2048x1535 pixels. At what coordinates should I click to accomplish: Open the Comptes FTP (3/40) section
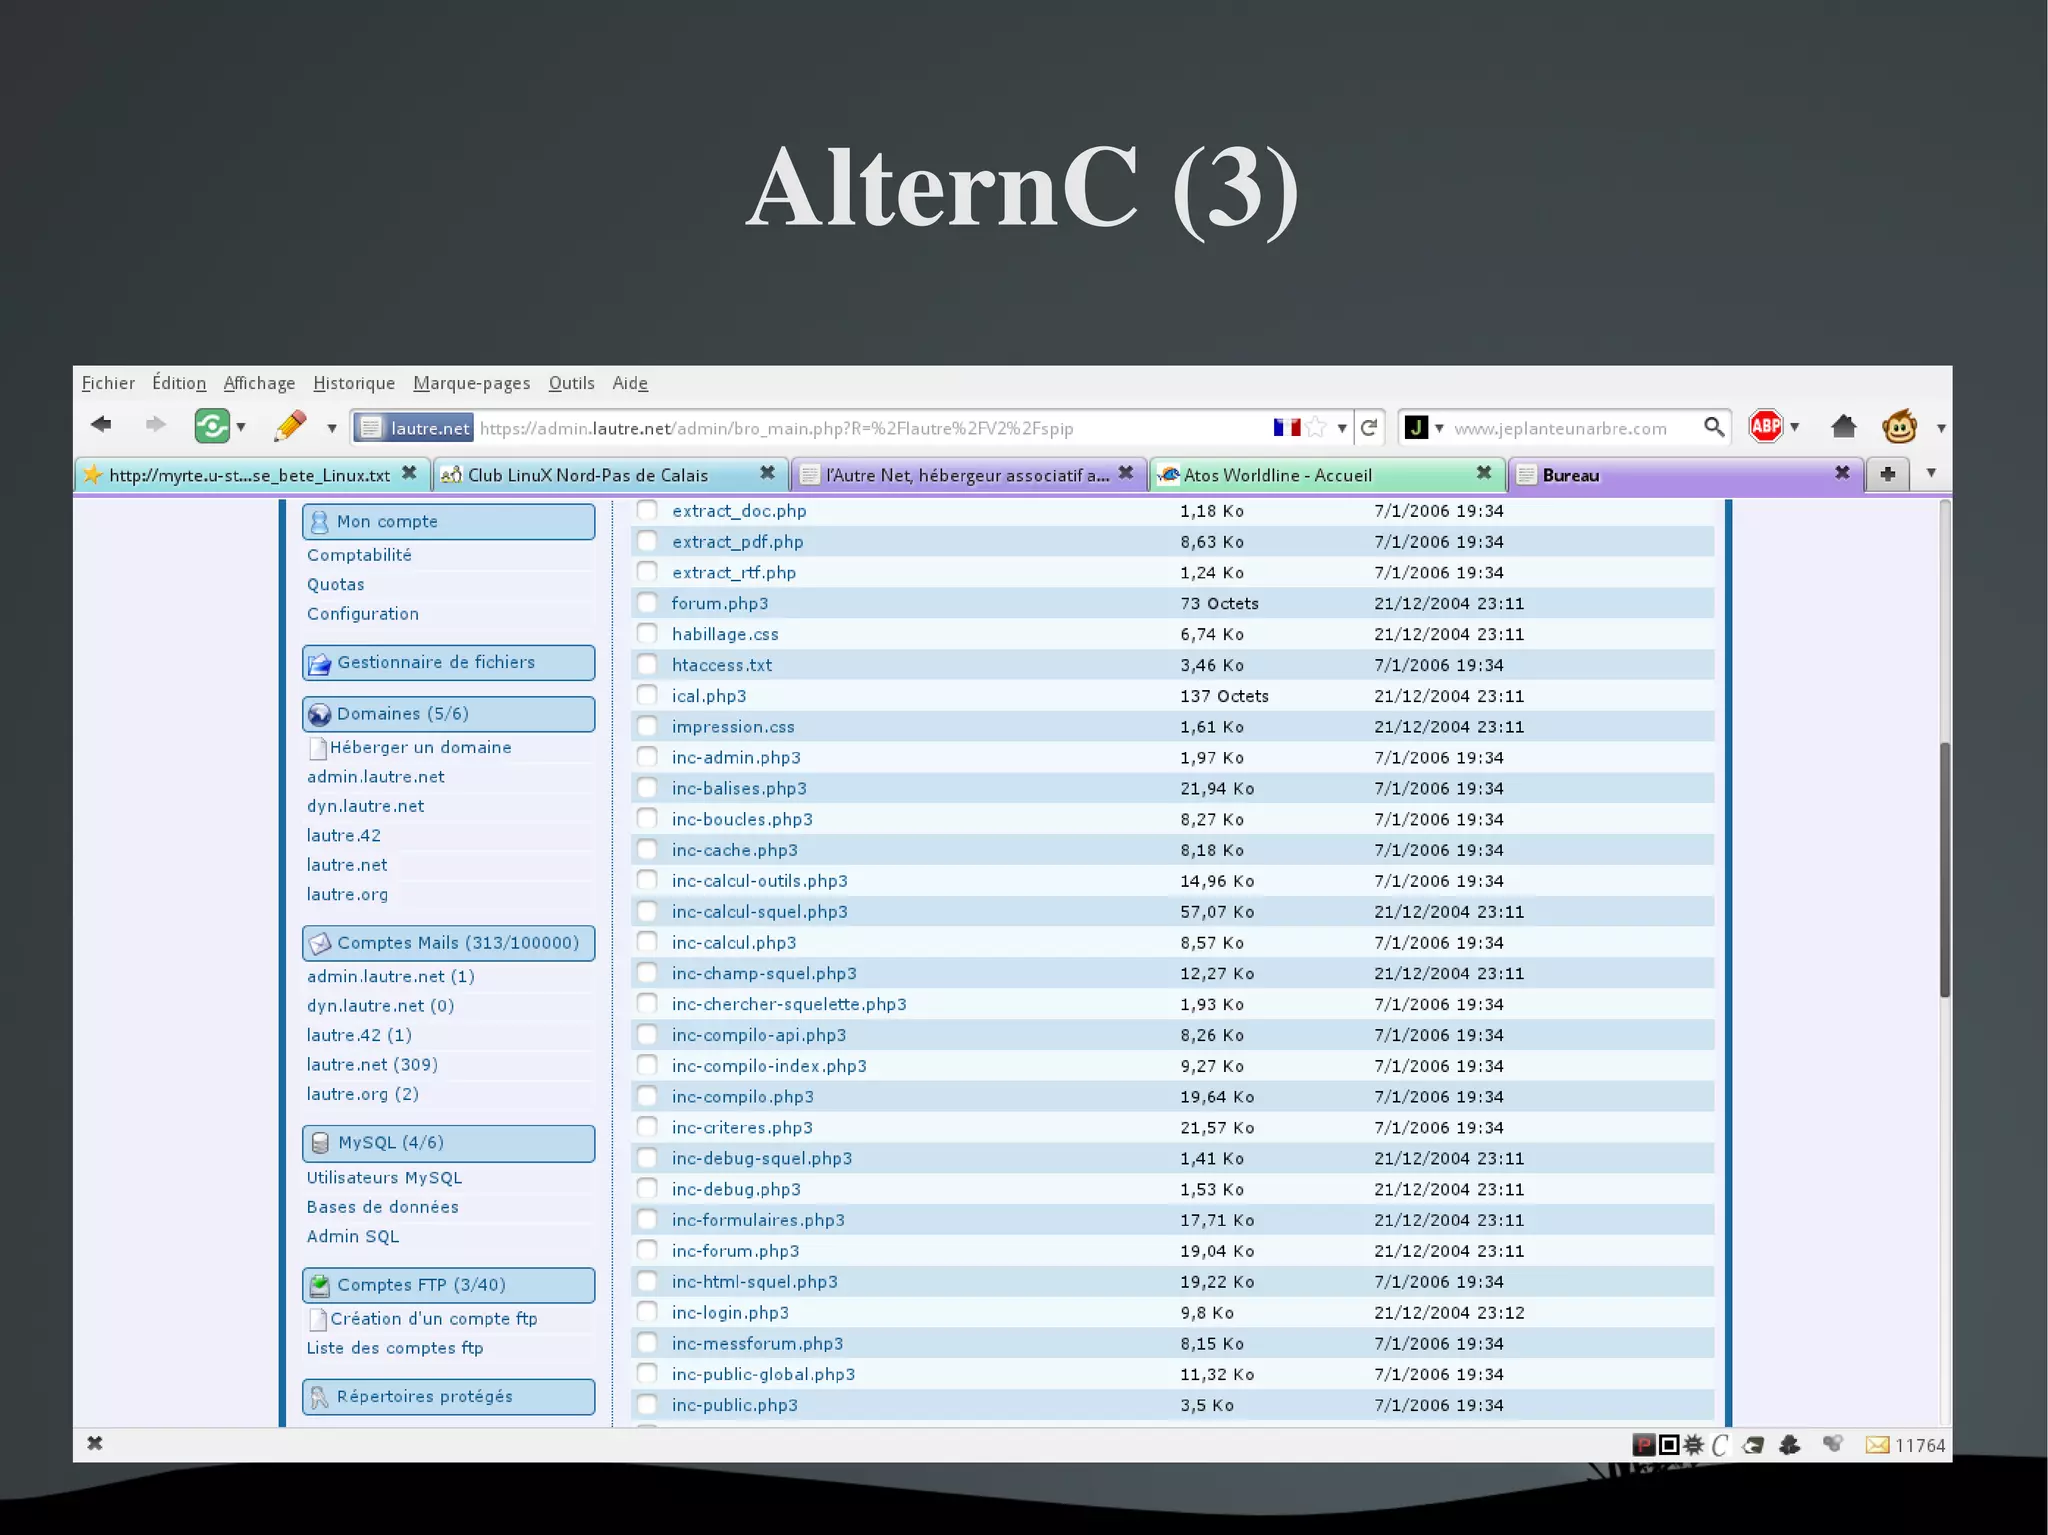point(448,1285)
